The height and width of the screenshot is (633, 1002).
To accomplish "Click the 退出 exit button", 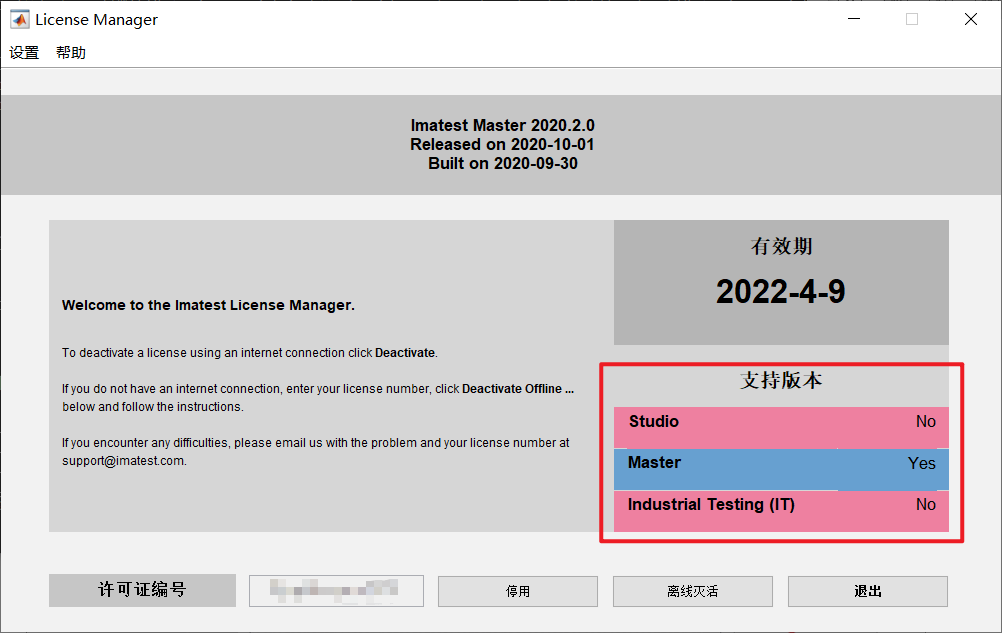I will pyautogui.click(x=868, y=591).
